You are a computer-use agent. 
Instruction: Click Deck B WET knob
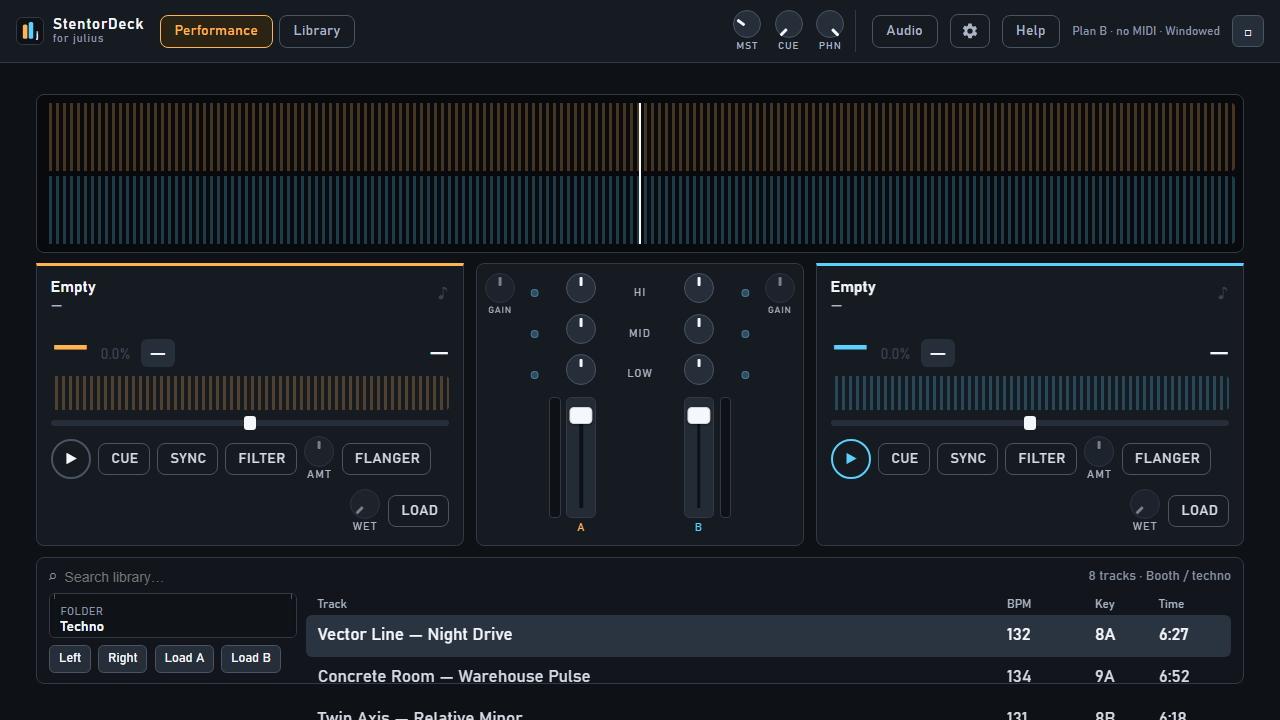click(x=1145, y=504)
